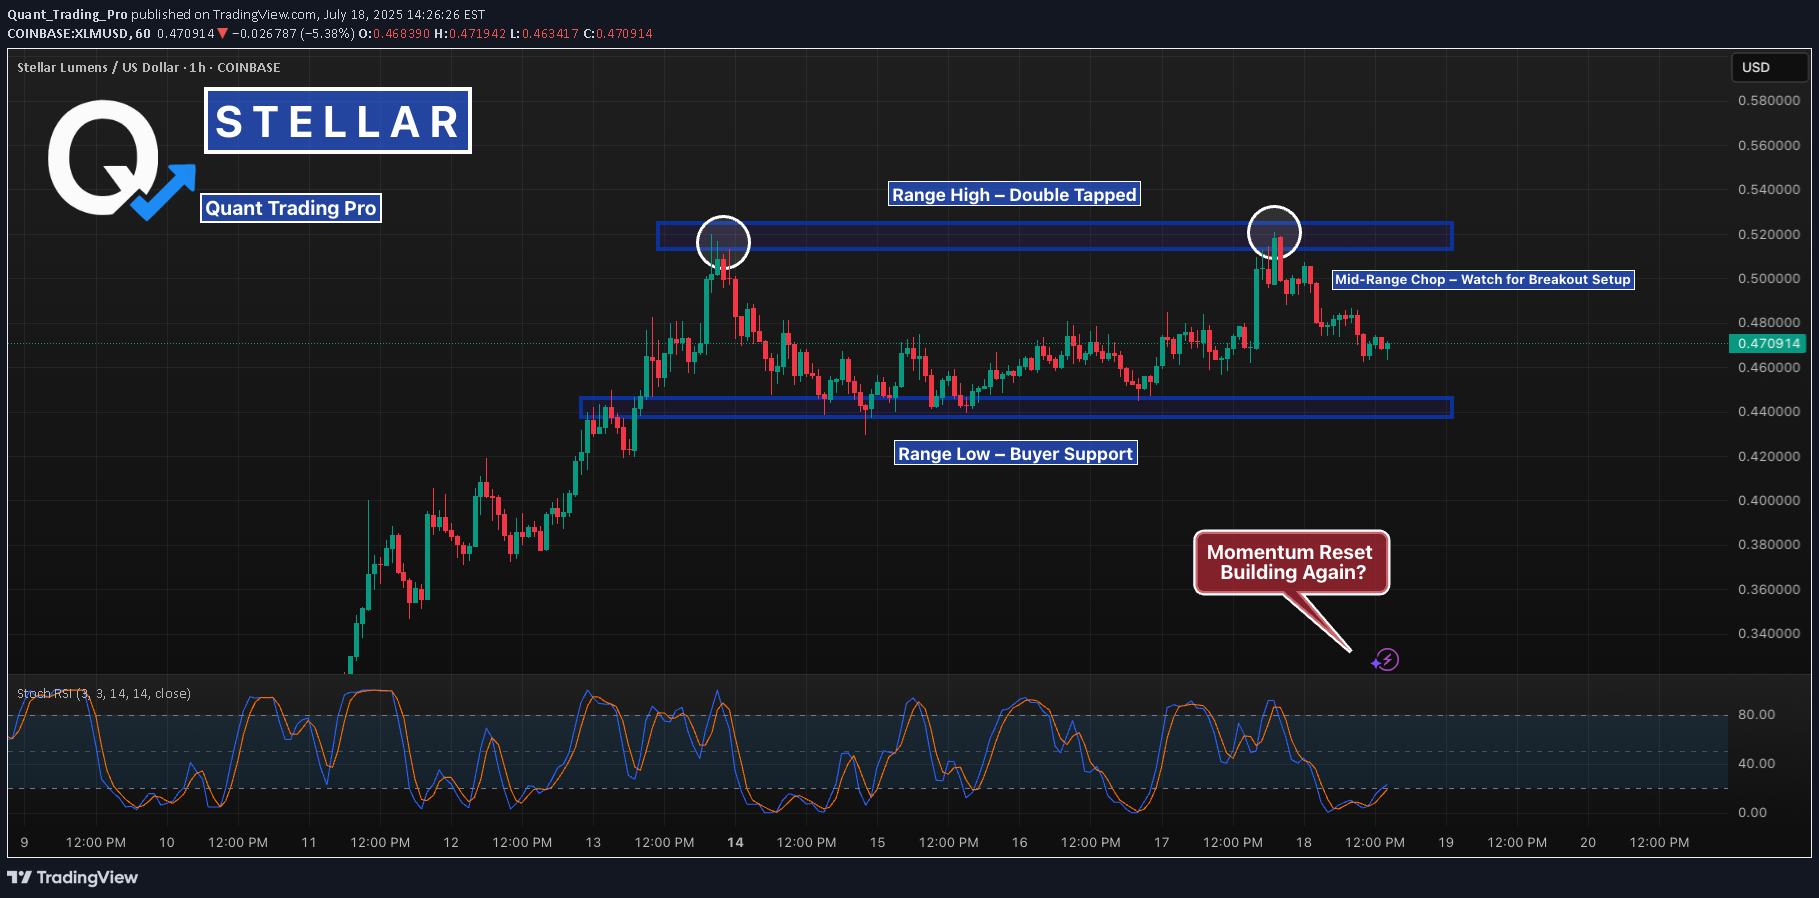The width and height of the screenshot is (1819, 898).
Task: Click the COINBASE:XLMUSD symbol in the header
Action: pyautogui.click(x=79, y=33)
